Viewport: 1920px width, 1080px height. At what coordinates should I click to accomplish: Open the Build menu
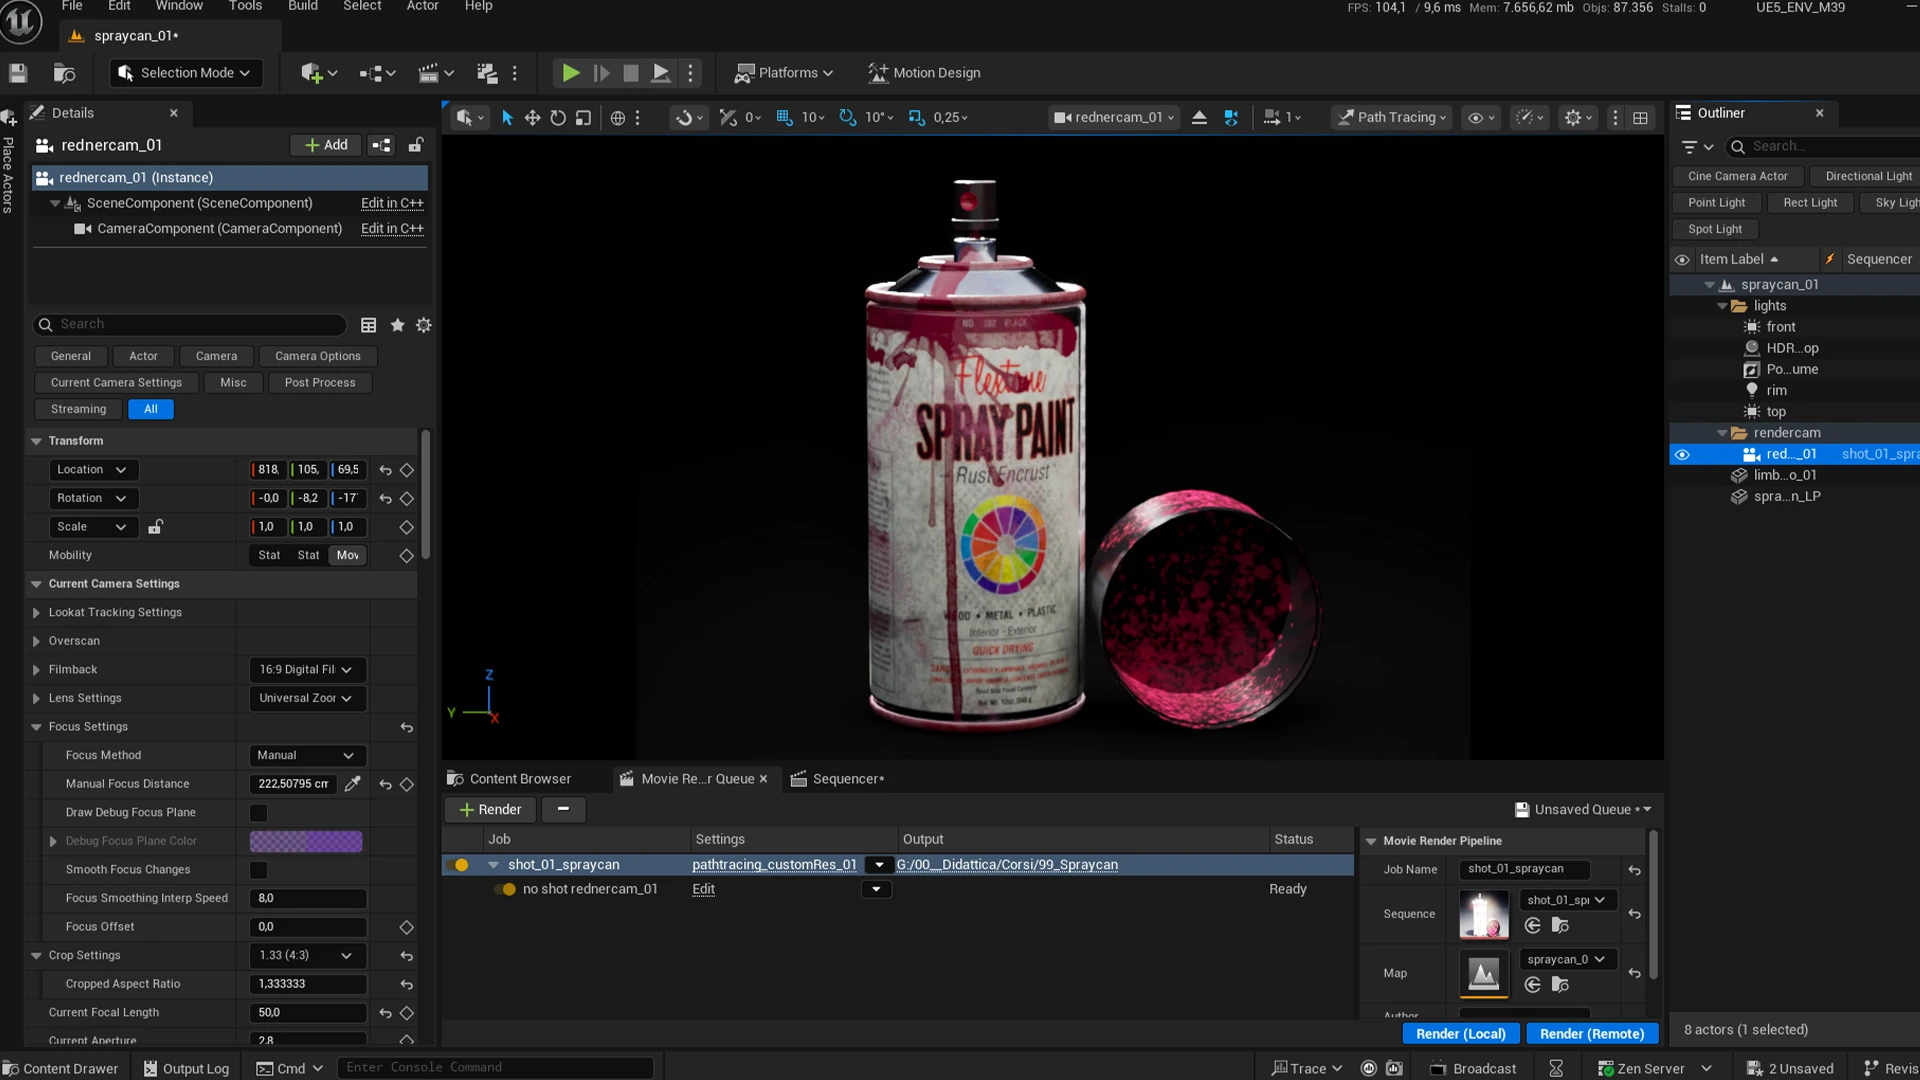click(303, 6)
